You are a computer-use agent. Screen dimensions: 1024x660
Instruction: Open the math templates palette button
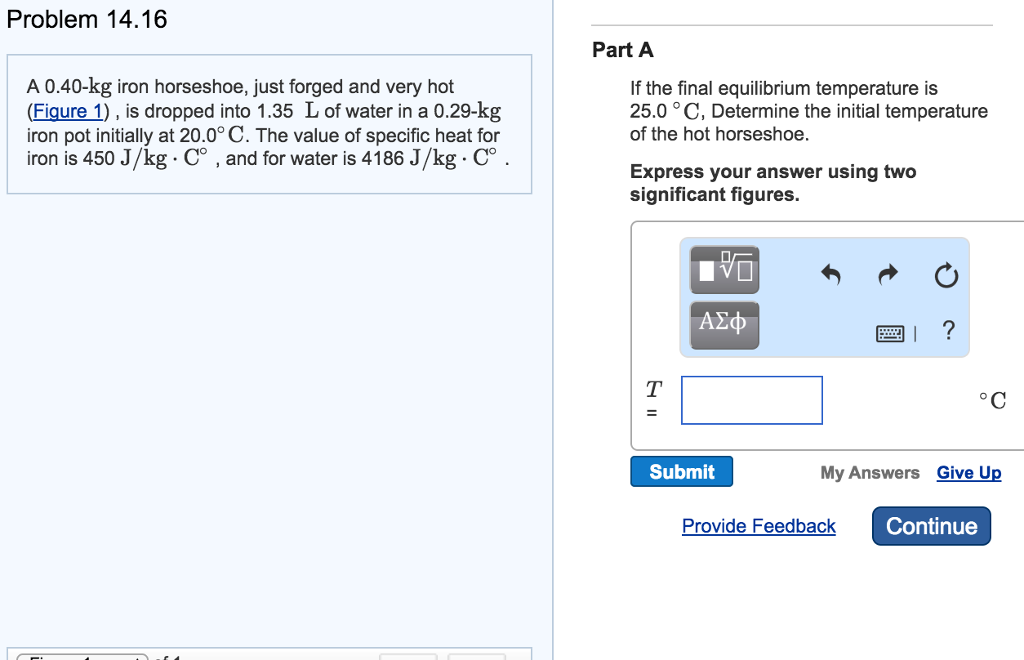[724, 269]
